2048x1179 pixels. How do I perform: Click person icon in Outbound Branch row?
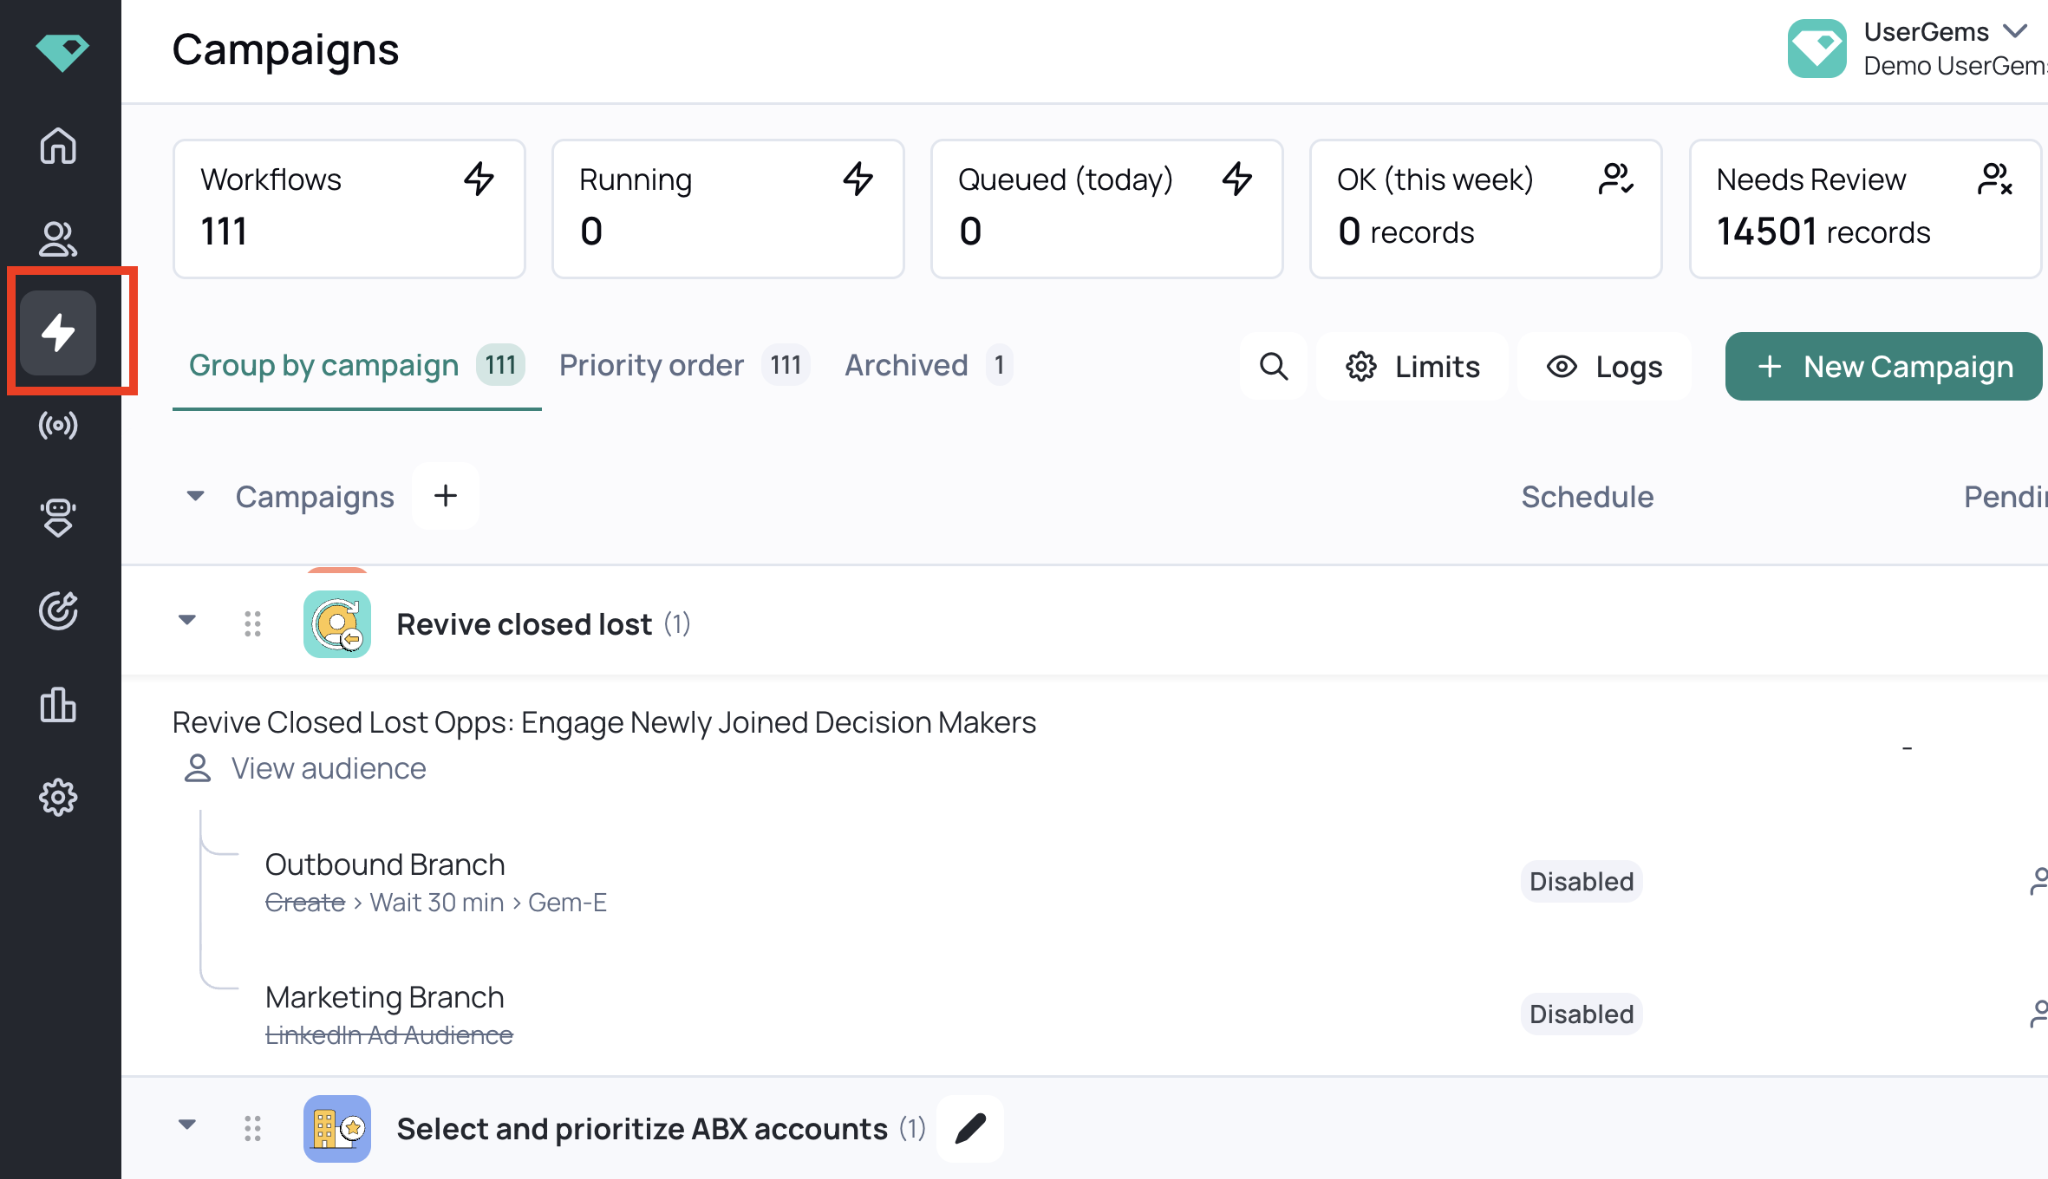[2039, 881]
